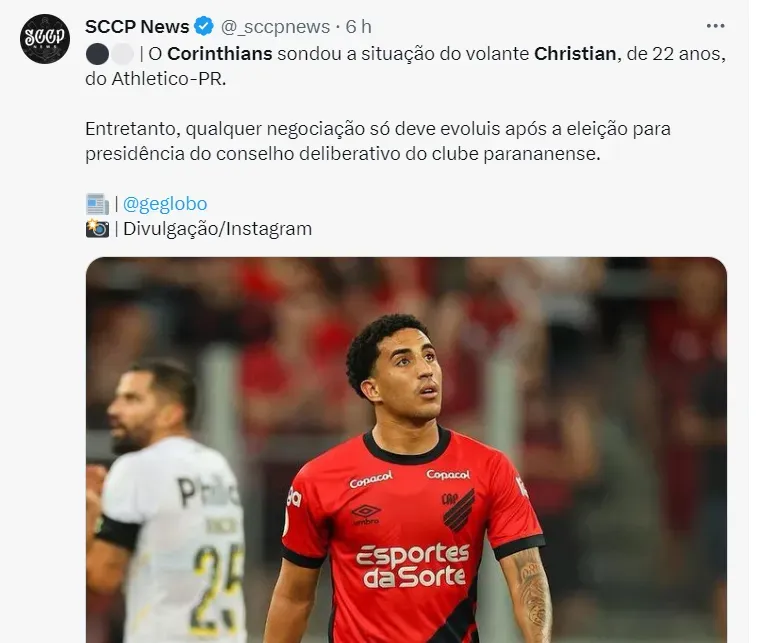Click the Umbro logo on red shirt
This screenshot has width=760, height=643.
click(x=366, y=515)
